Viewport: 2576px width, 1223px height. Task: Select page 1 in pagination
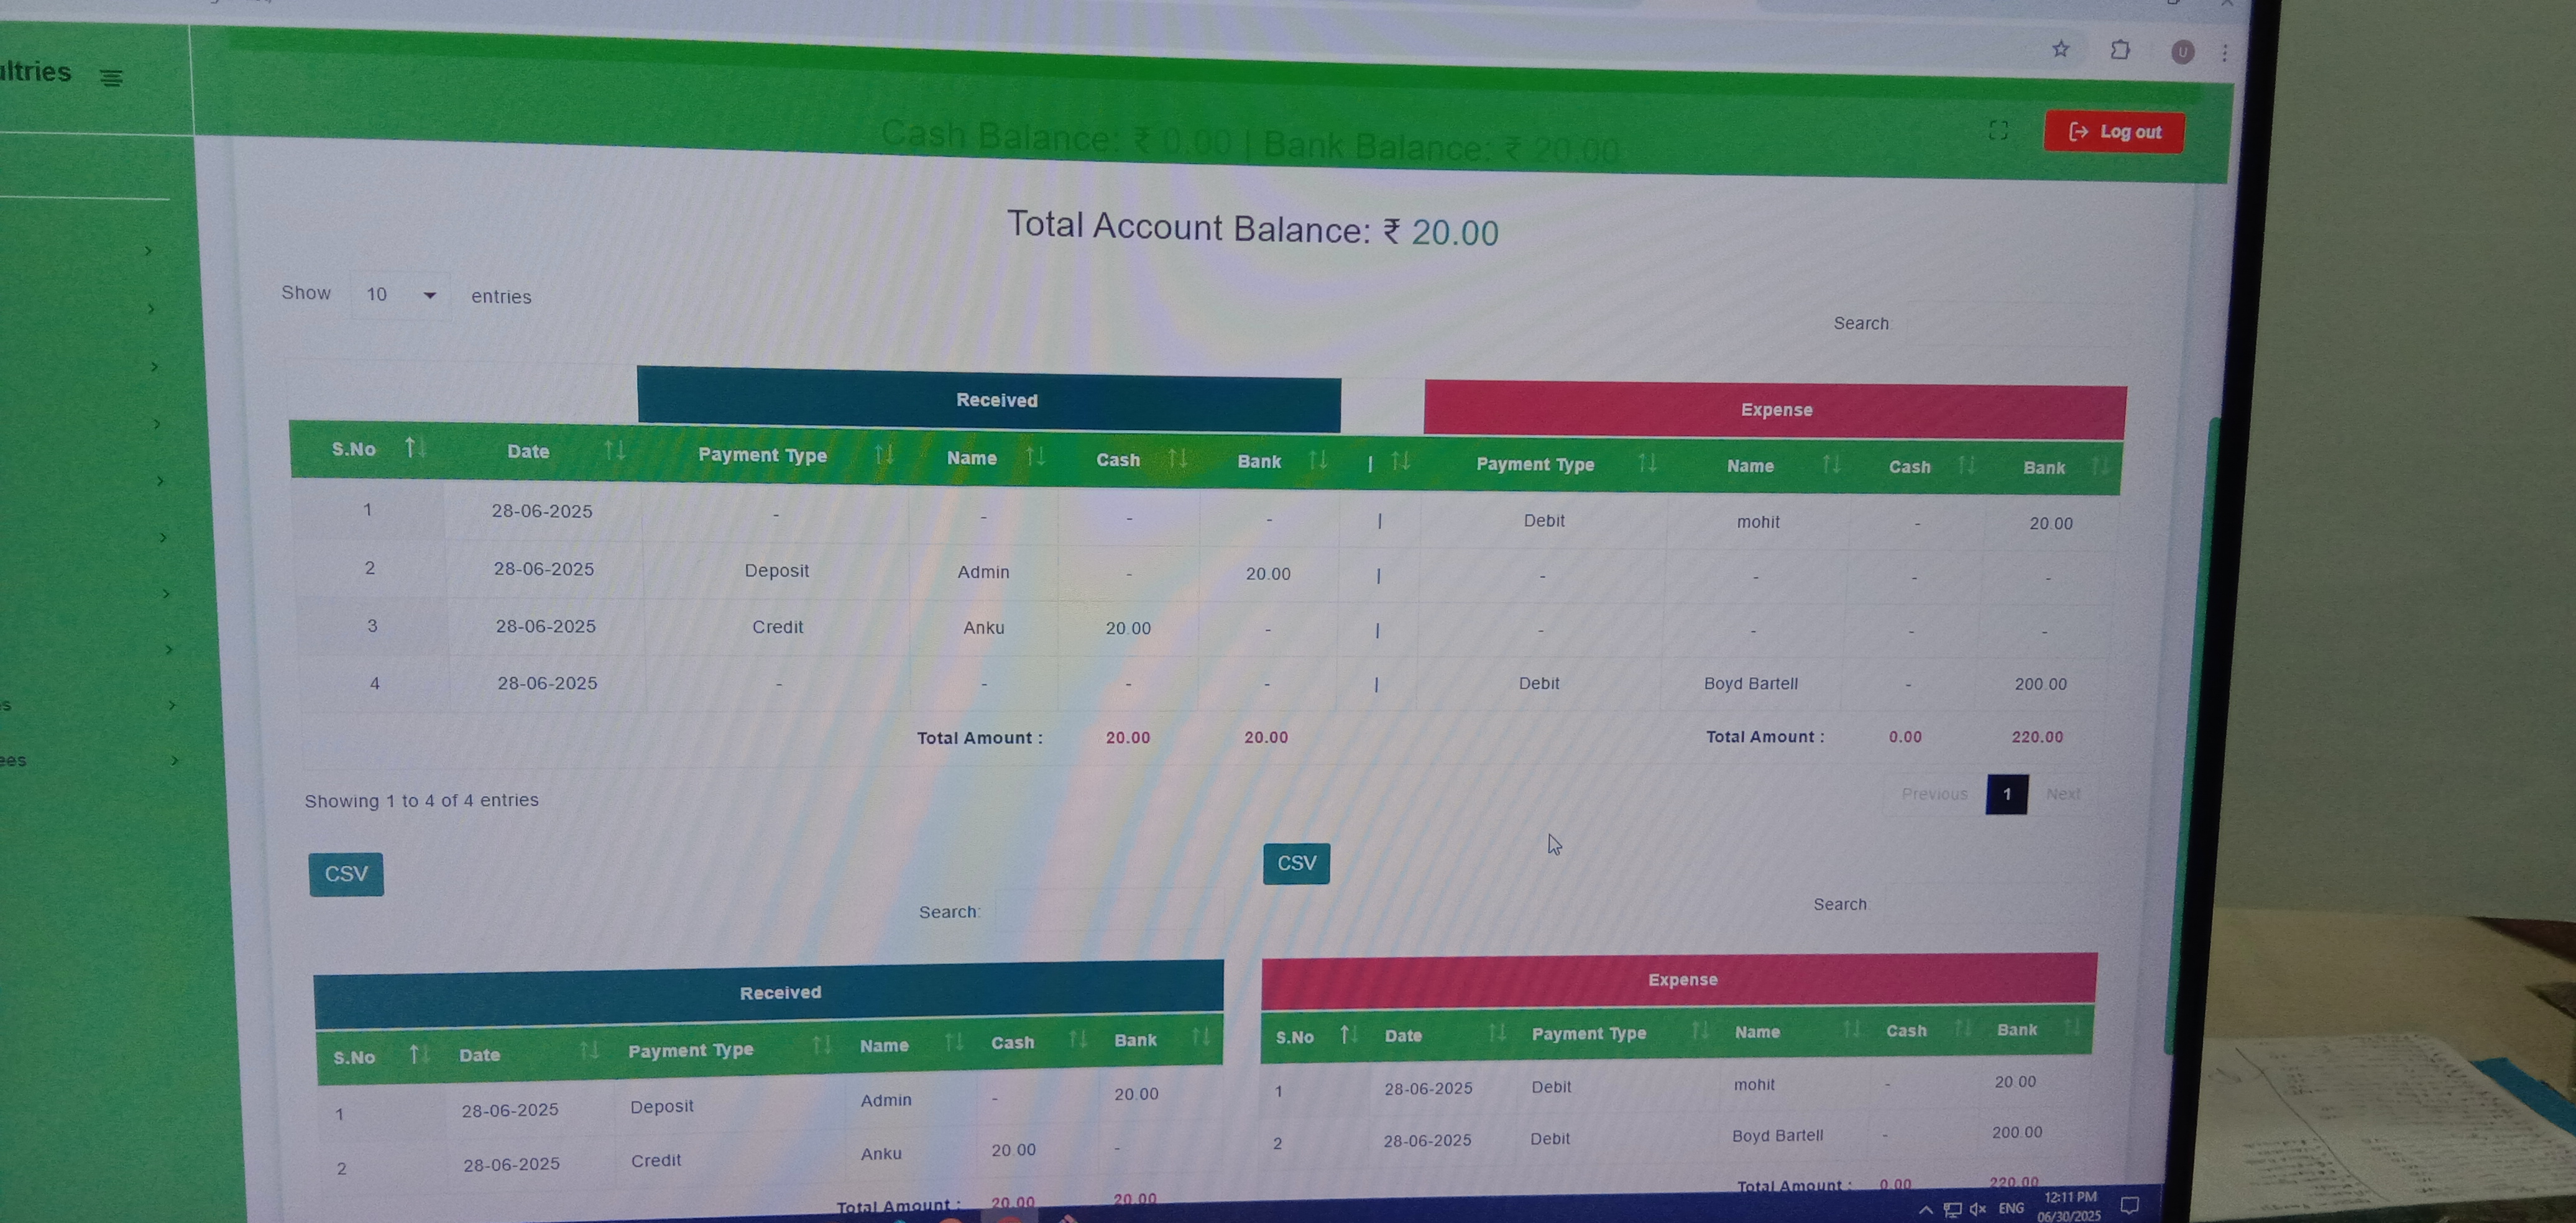(x=2006, y=794)
